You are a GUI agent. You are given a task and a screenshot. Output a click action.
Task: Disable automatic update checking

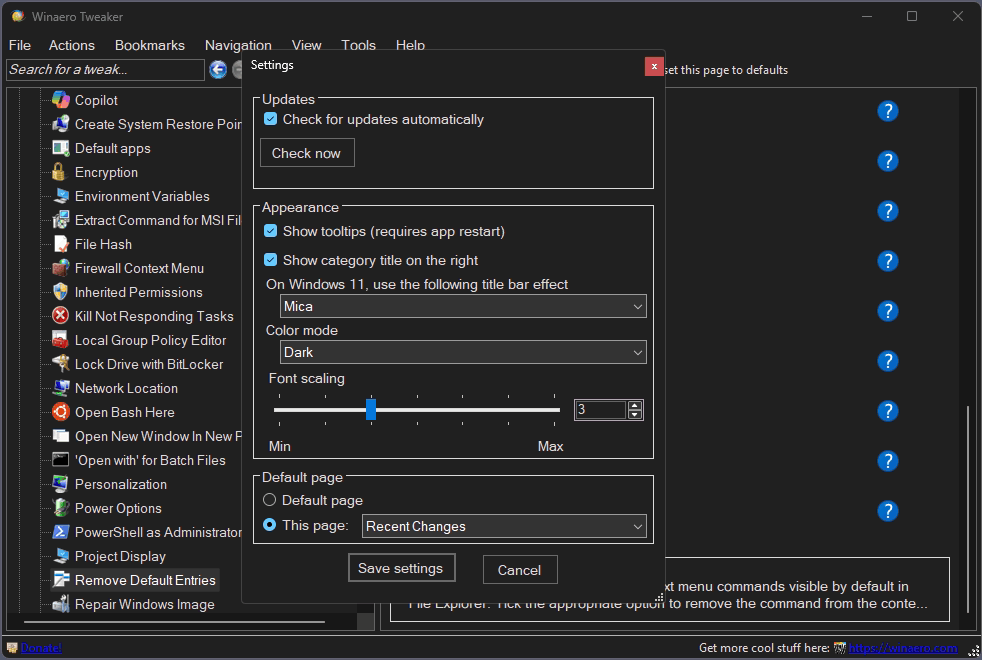[269, 119]
